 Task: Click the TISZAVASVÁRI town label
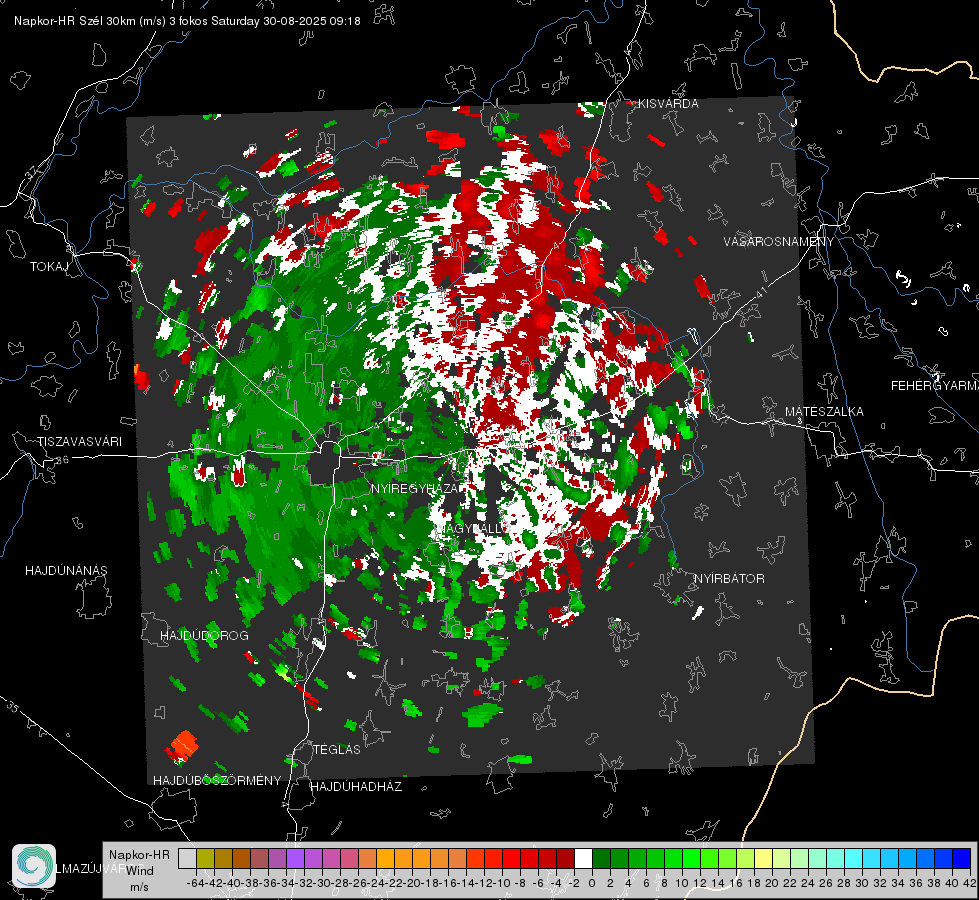(79, 442)
